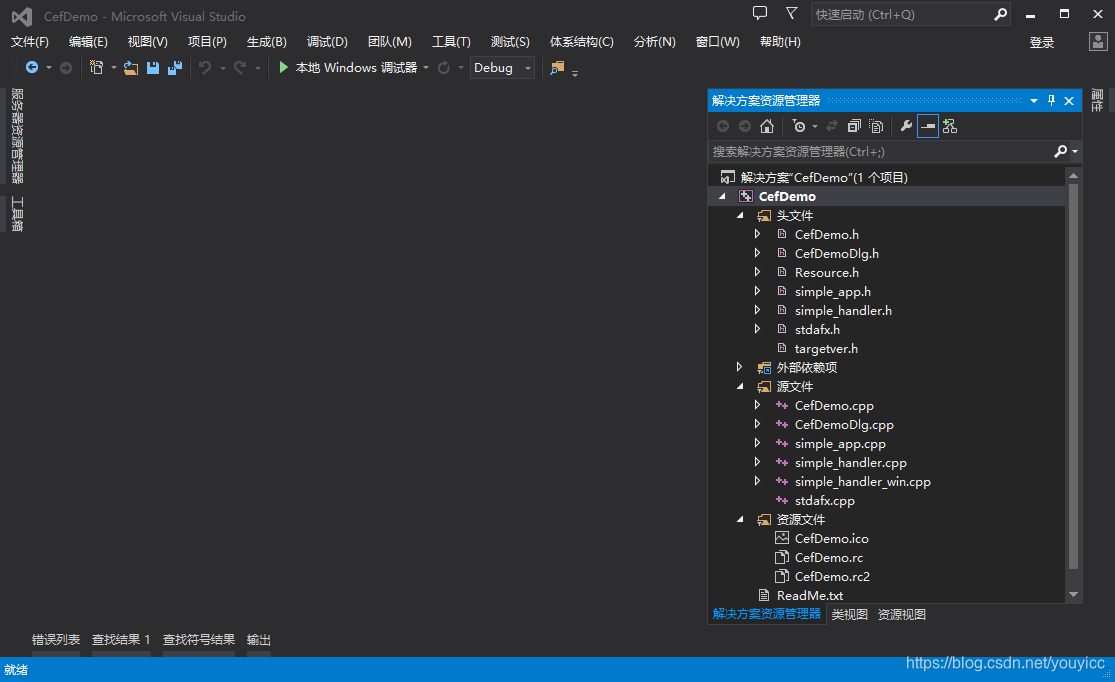Click the Solution Explorer scrollbar up arrow
This screenshot has height=682, width=1115.
1074,175
